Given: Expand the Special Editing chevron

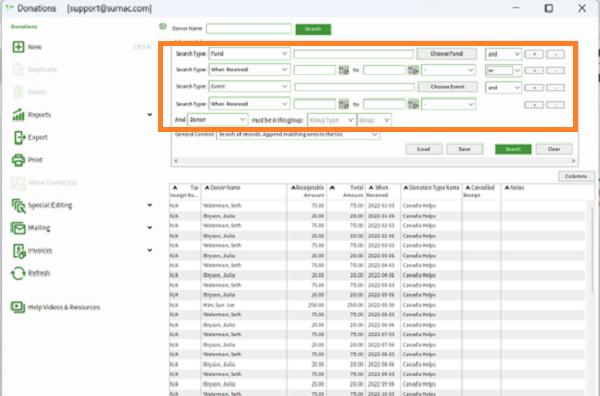Looking at the screenshot, I should tap(150, 205).
